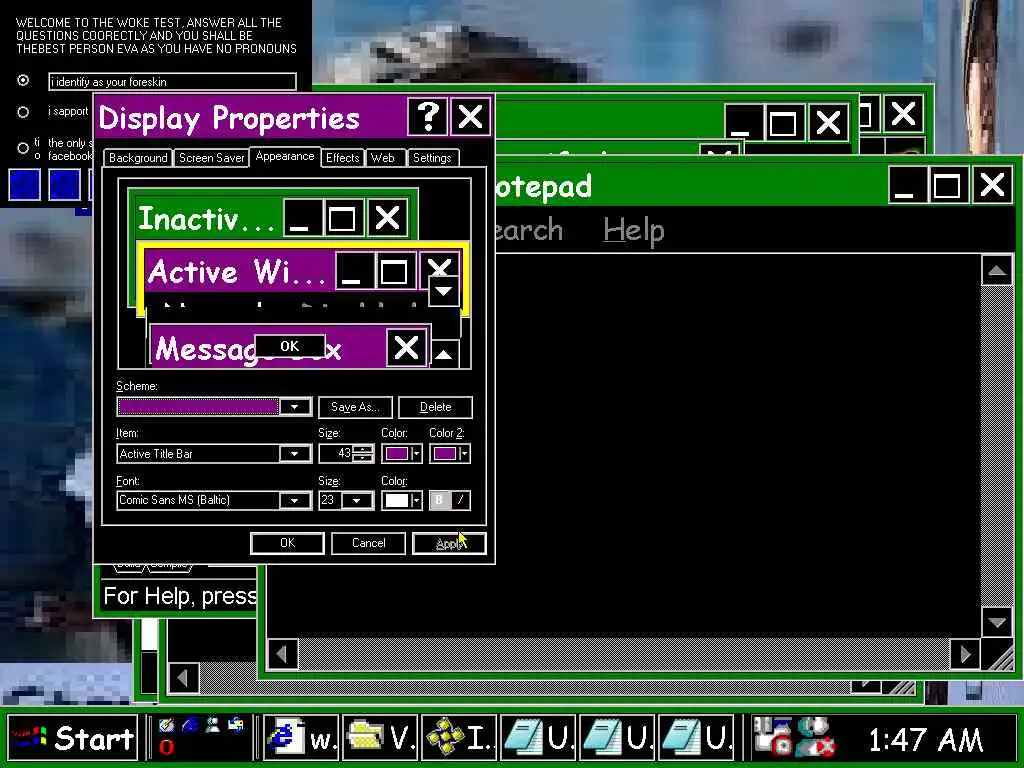Switch to the Screen Saver tab

(x=212, y=158)
